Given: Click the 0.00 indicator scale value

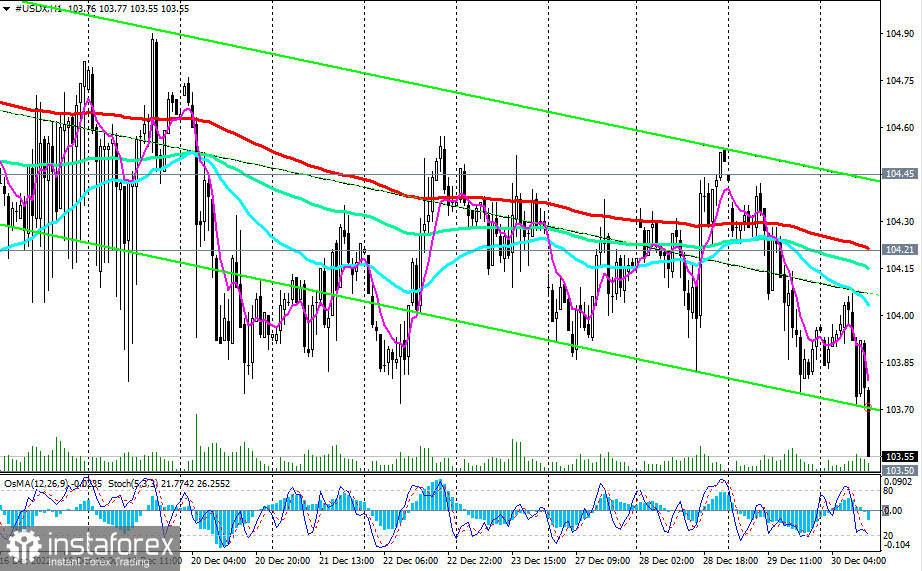Looking at the screenshot, I should pos(894,511).
